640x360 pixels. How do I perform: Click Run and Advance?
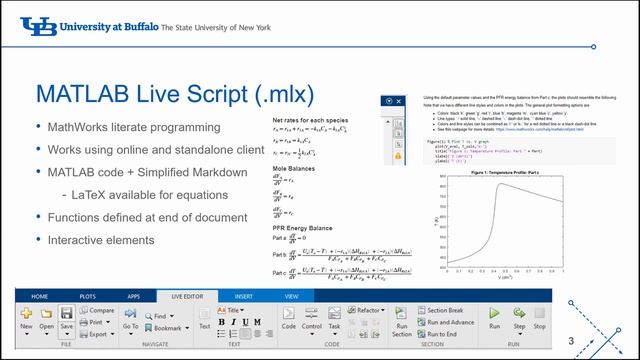click(x=446, y=322)
